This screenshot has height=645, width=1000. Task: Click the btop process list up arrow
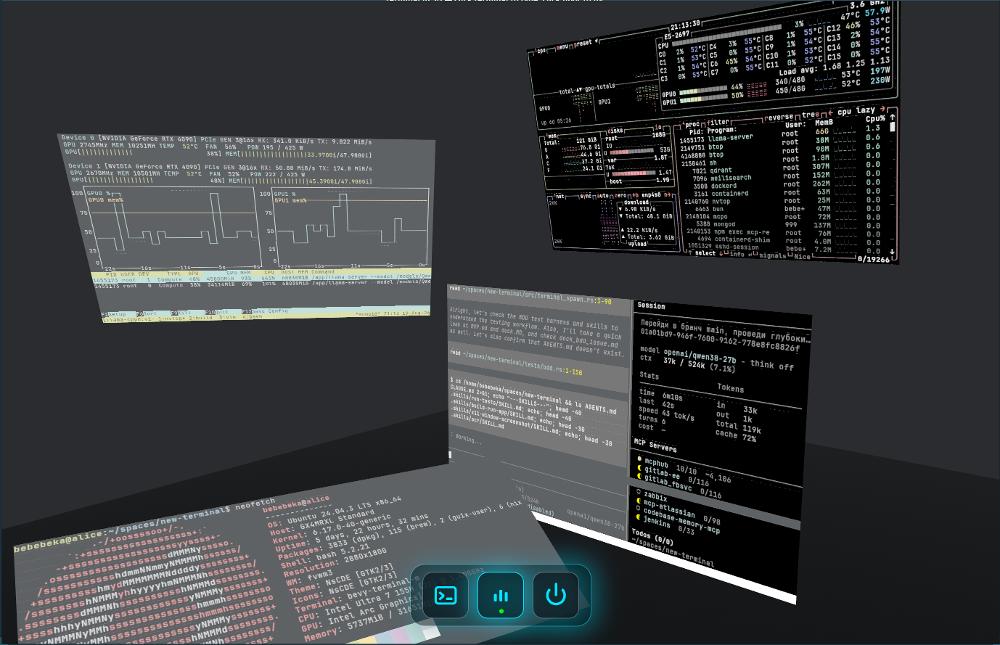[893, 117]
